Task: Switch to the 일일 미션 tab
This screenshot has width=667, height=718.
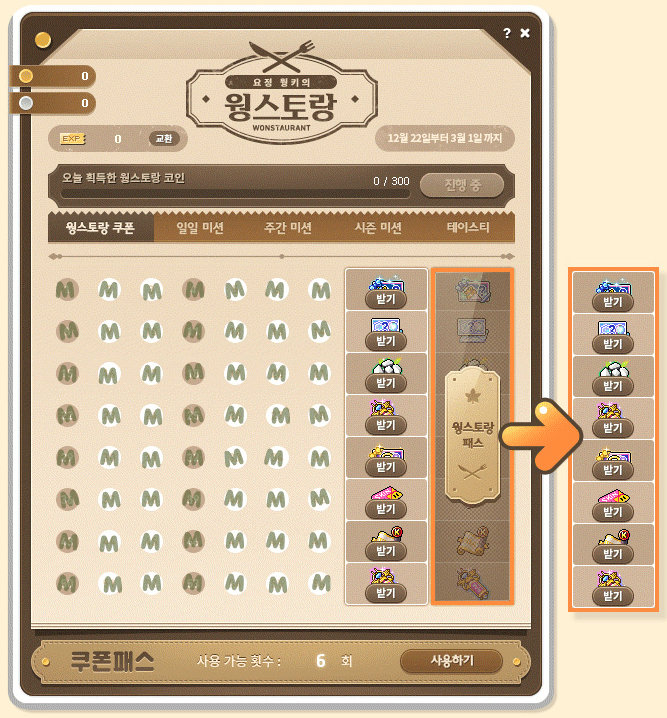Action: (200, 228)
